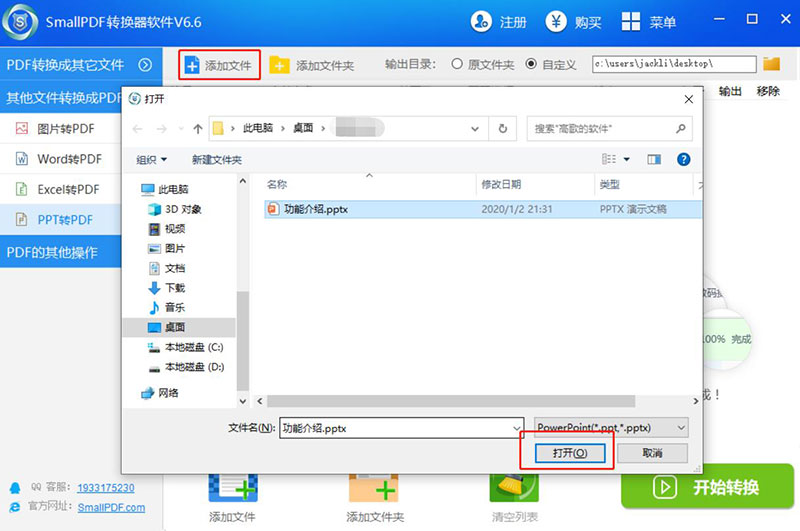Open the 菜单 menu grid icon
Image resolution: width=800 pixels, height=531 pixels.
[x=631, y=21]
